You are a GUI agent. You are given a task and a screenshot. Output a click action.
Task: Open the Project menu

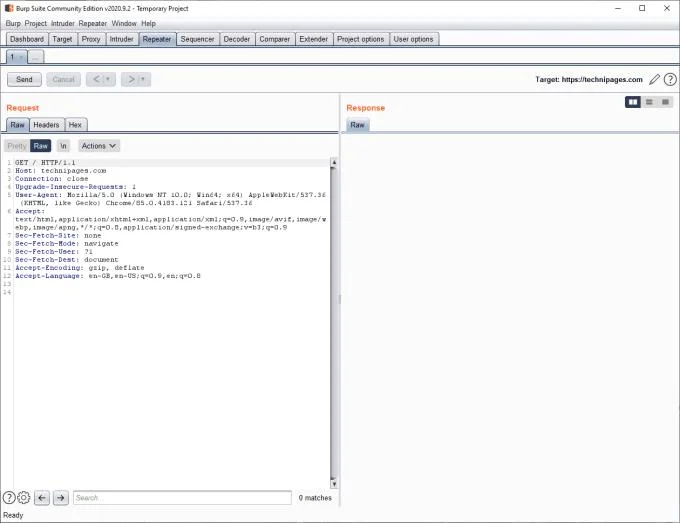coord(36,23)
